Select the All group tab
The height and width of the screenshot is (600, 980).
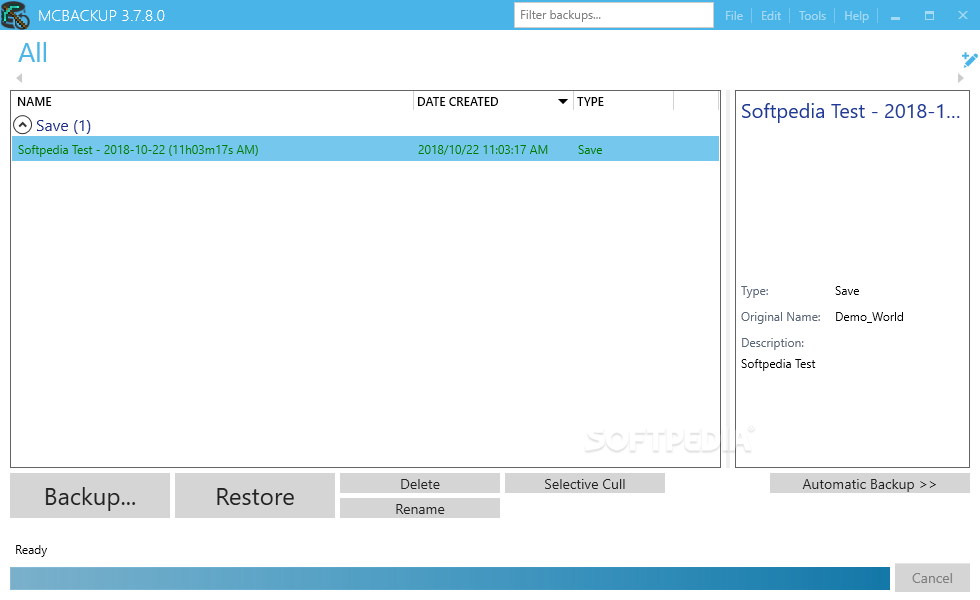32,53
